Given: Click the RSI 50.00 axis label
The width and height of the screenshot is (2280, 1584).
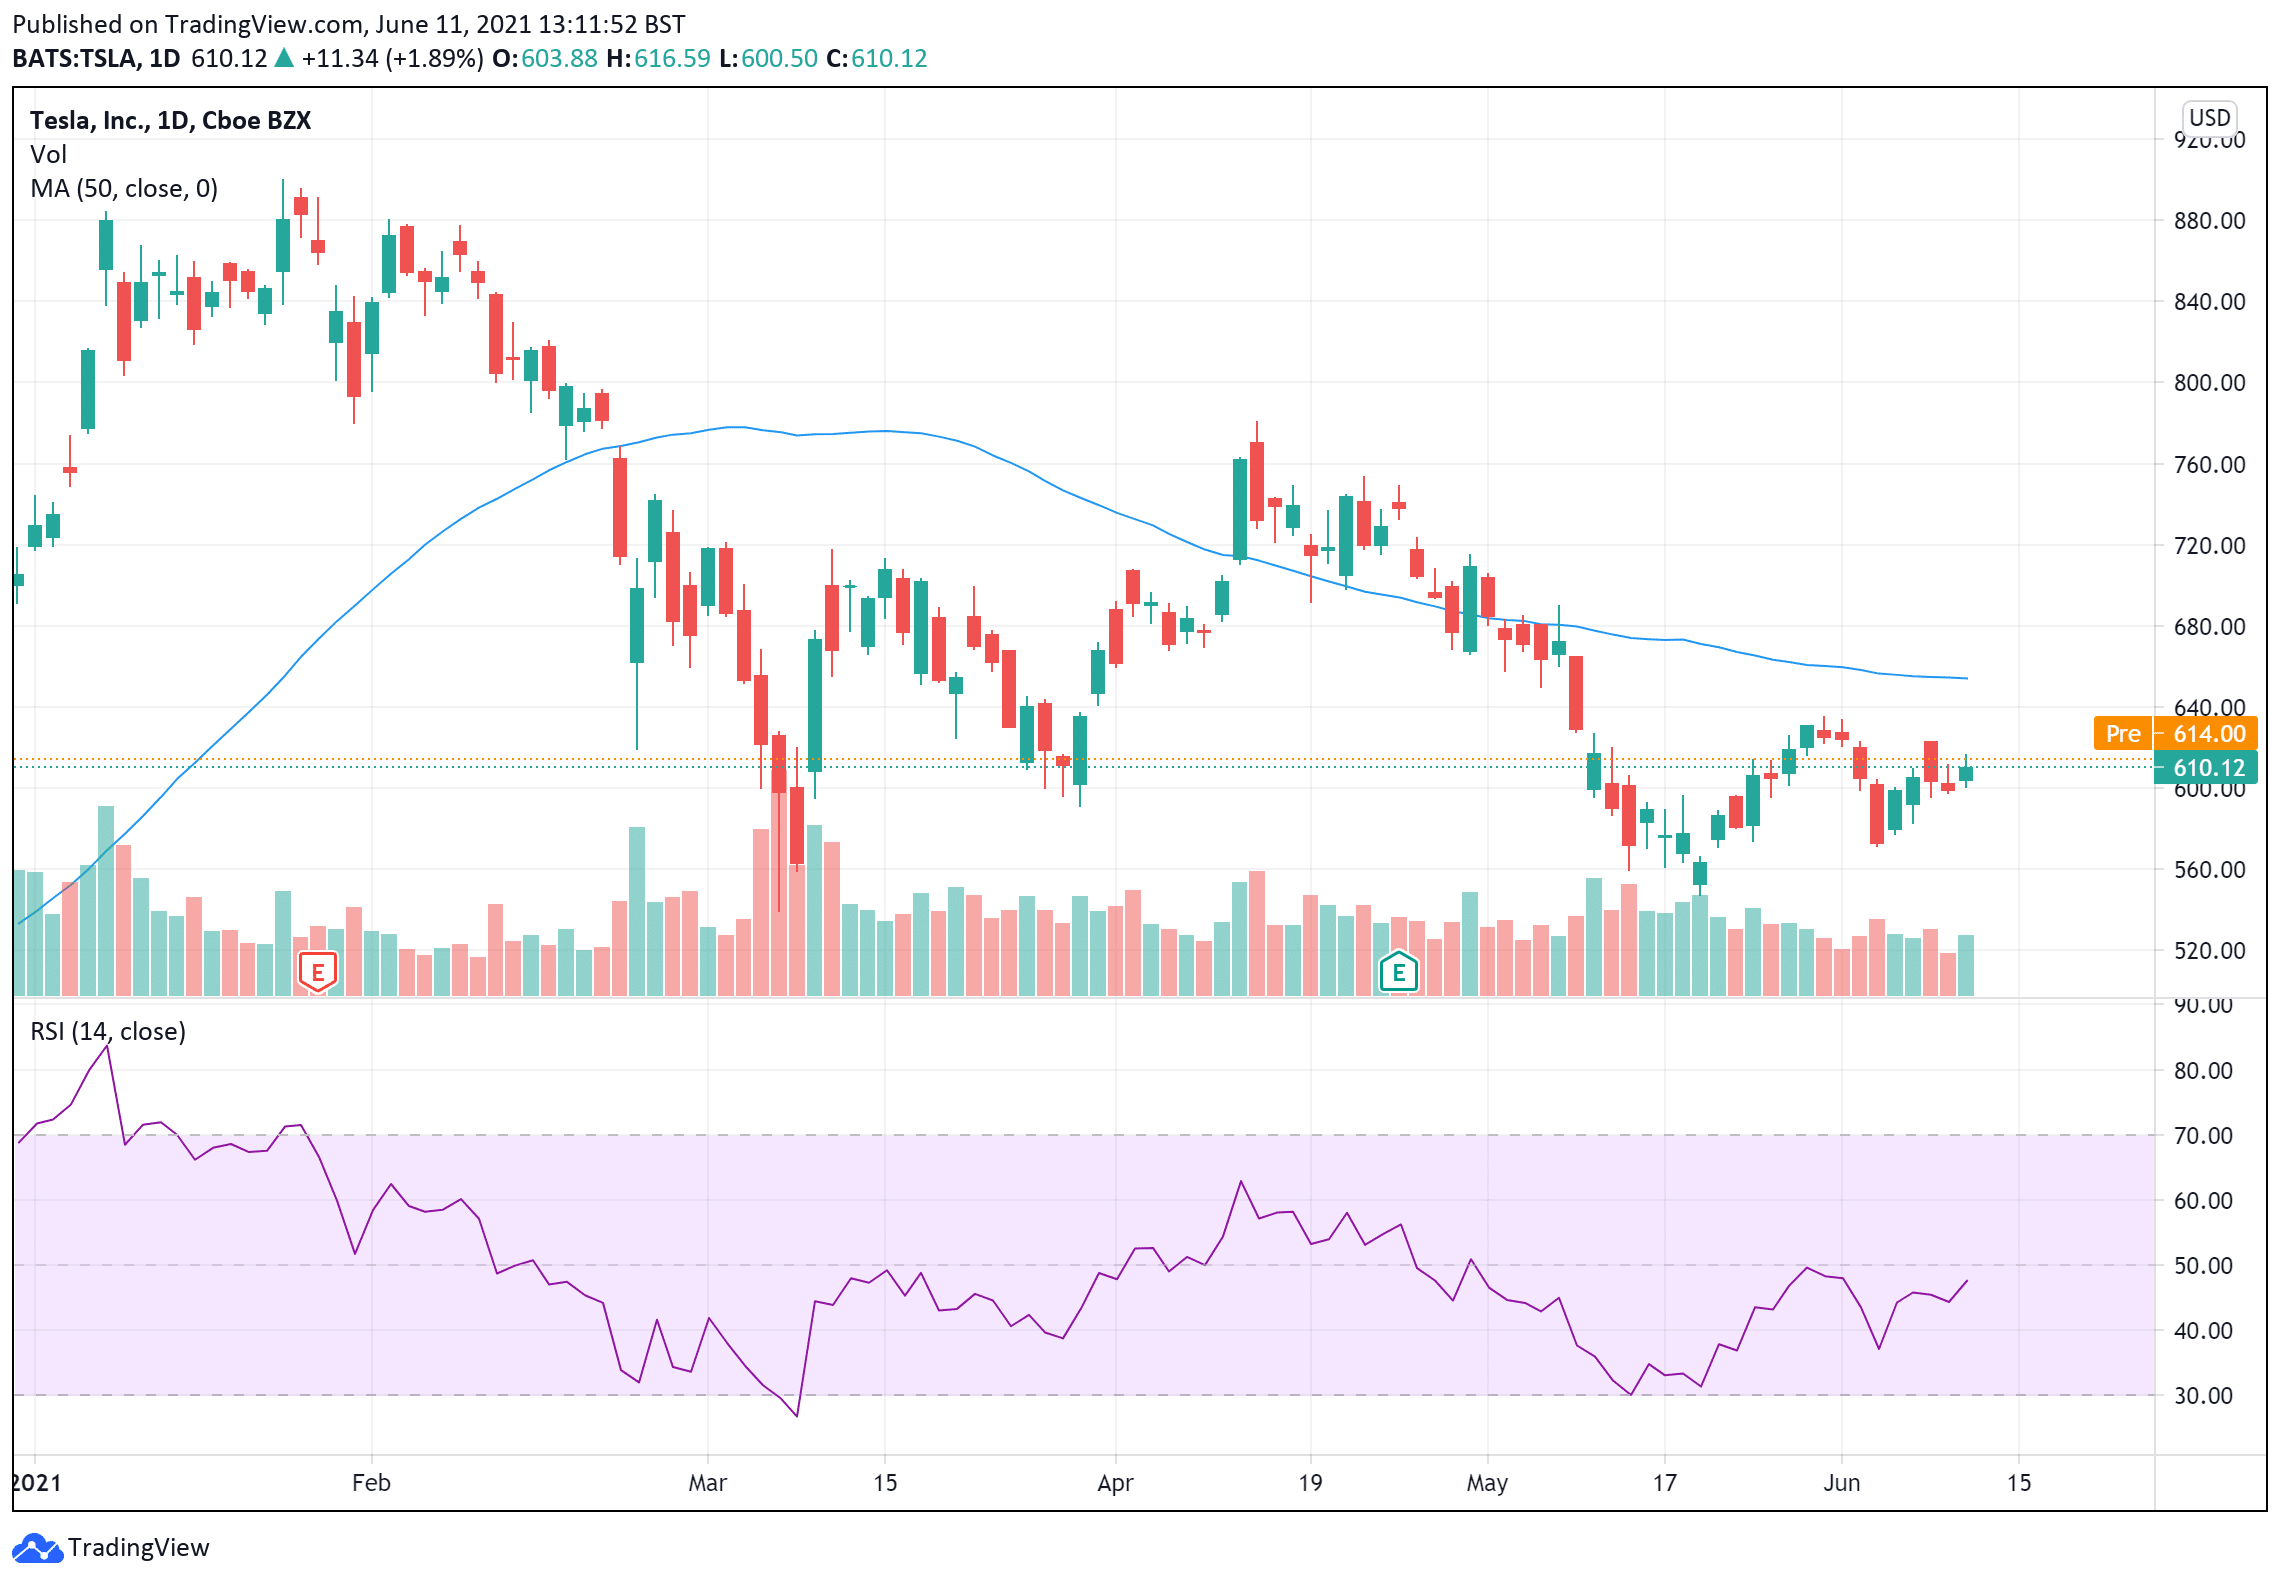Looking at the screenshot, I should tap(2203, 1265).
